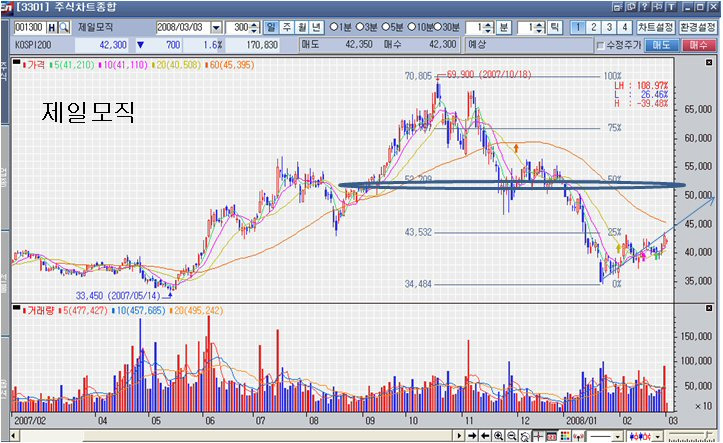Click the candlestick chart type icon
The height and width of the screenshot is (443, 723).
click(x=640, y=436)
